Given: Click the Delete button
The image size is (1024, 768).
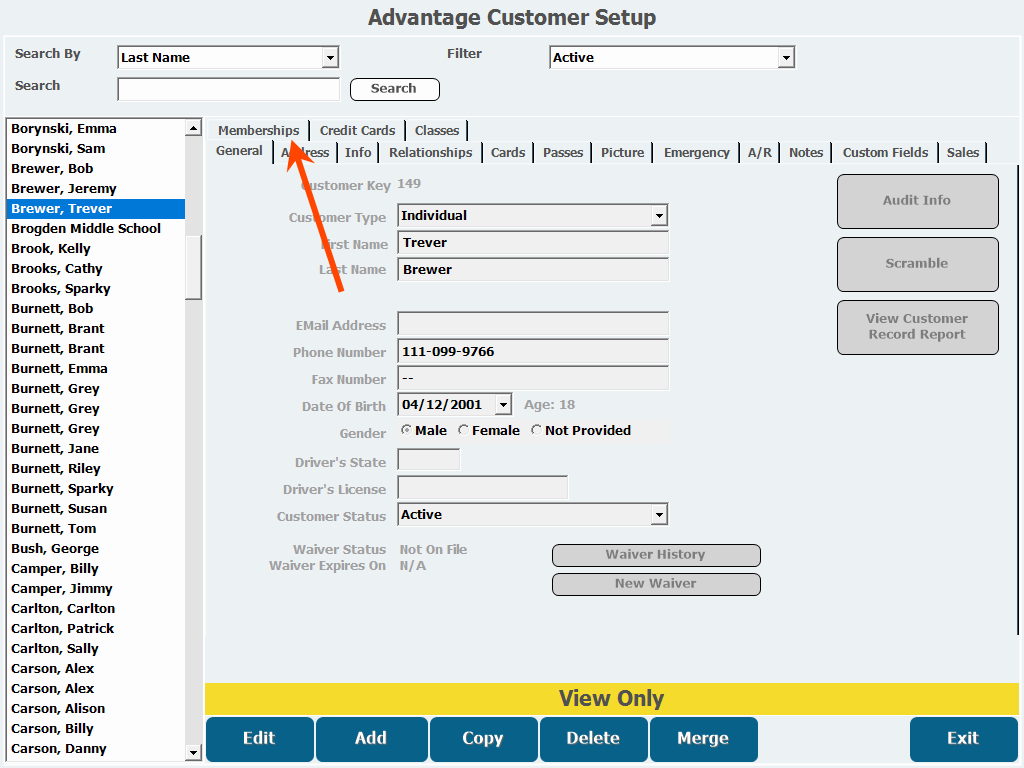Looking at the screenshot, I should point(593,739).
